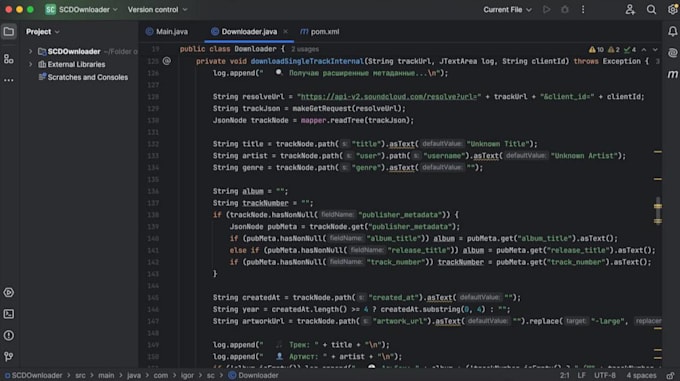
Task: Open the Project view selector dropdown
Action: tap(42, 32)
